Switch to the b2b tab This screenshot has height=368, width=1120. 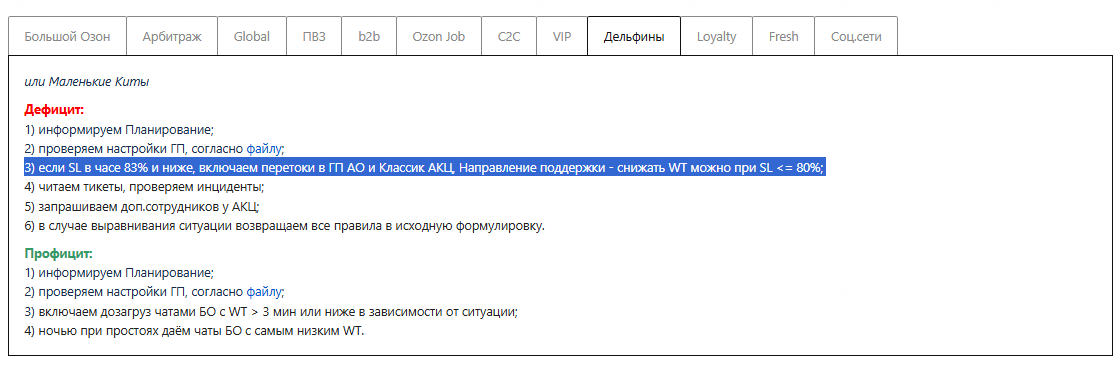click(x=369, y=36)
